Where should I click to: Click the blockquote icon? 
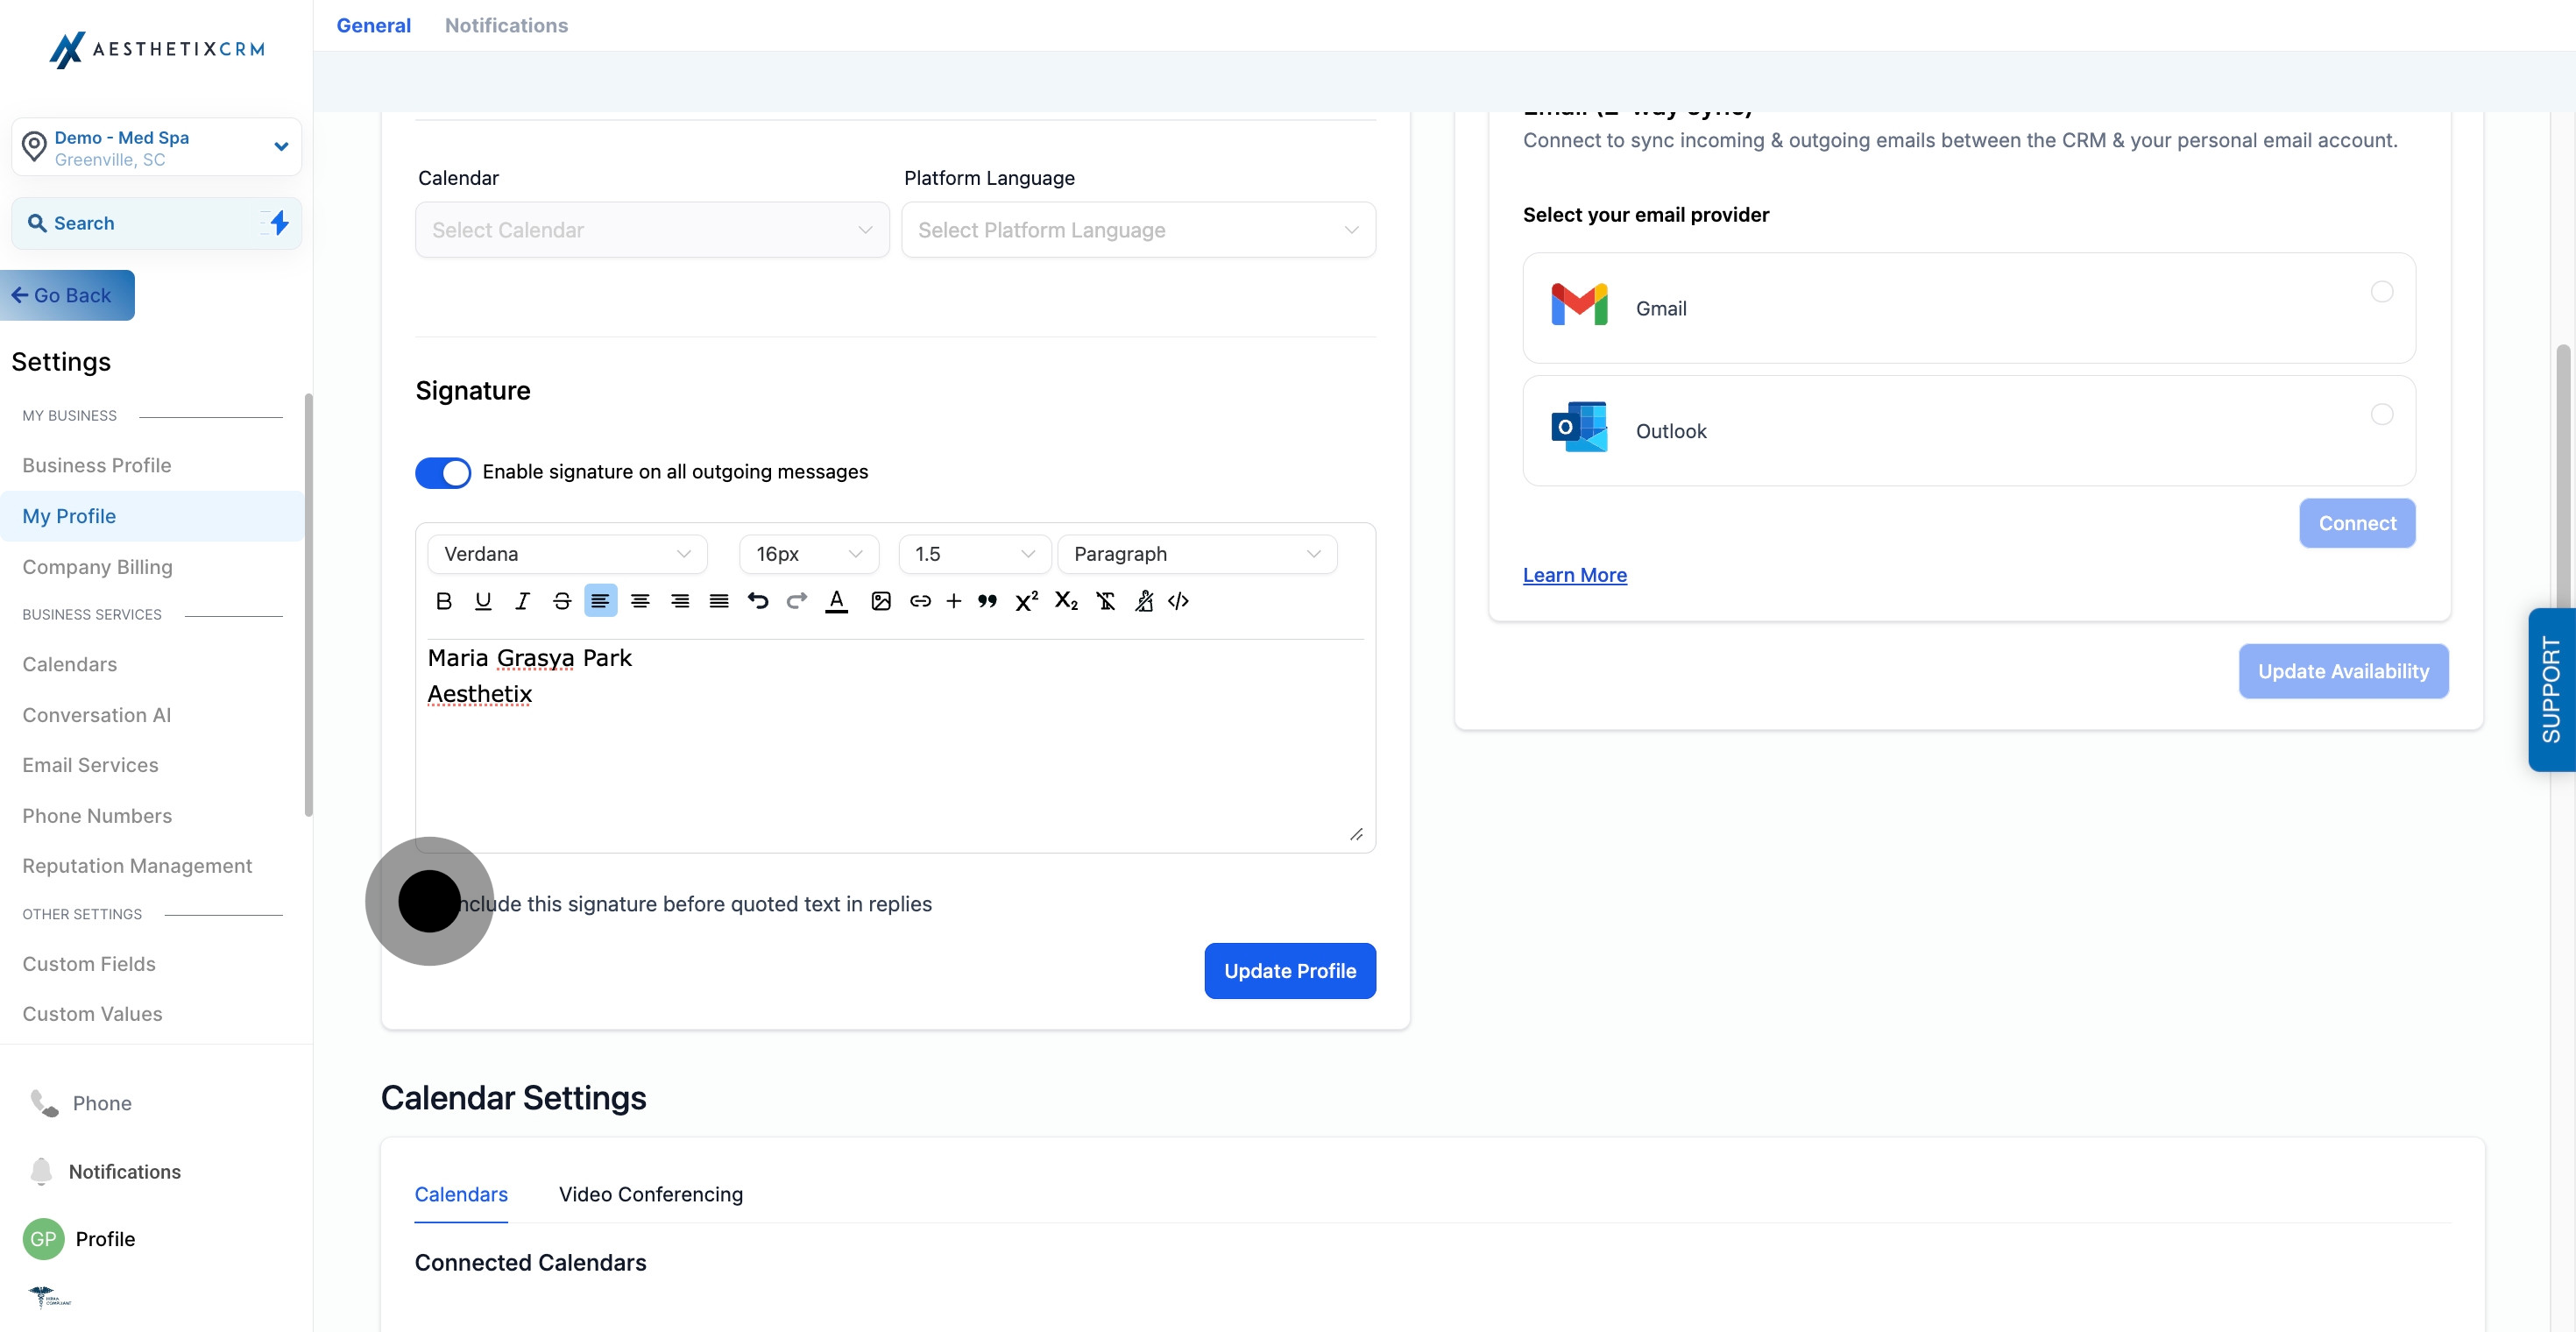click(987, 601)
